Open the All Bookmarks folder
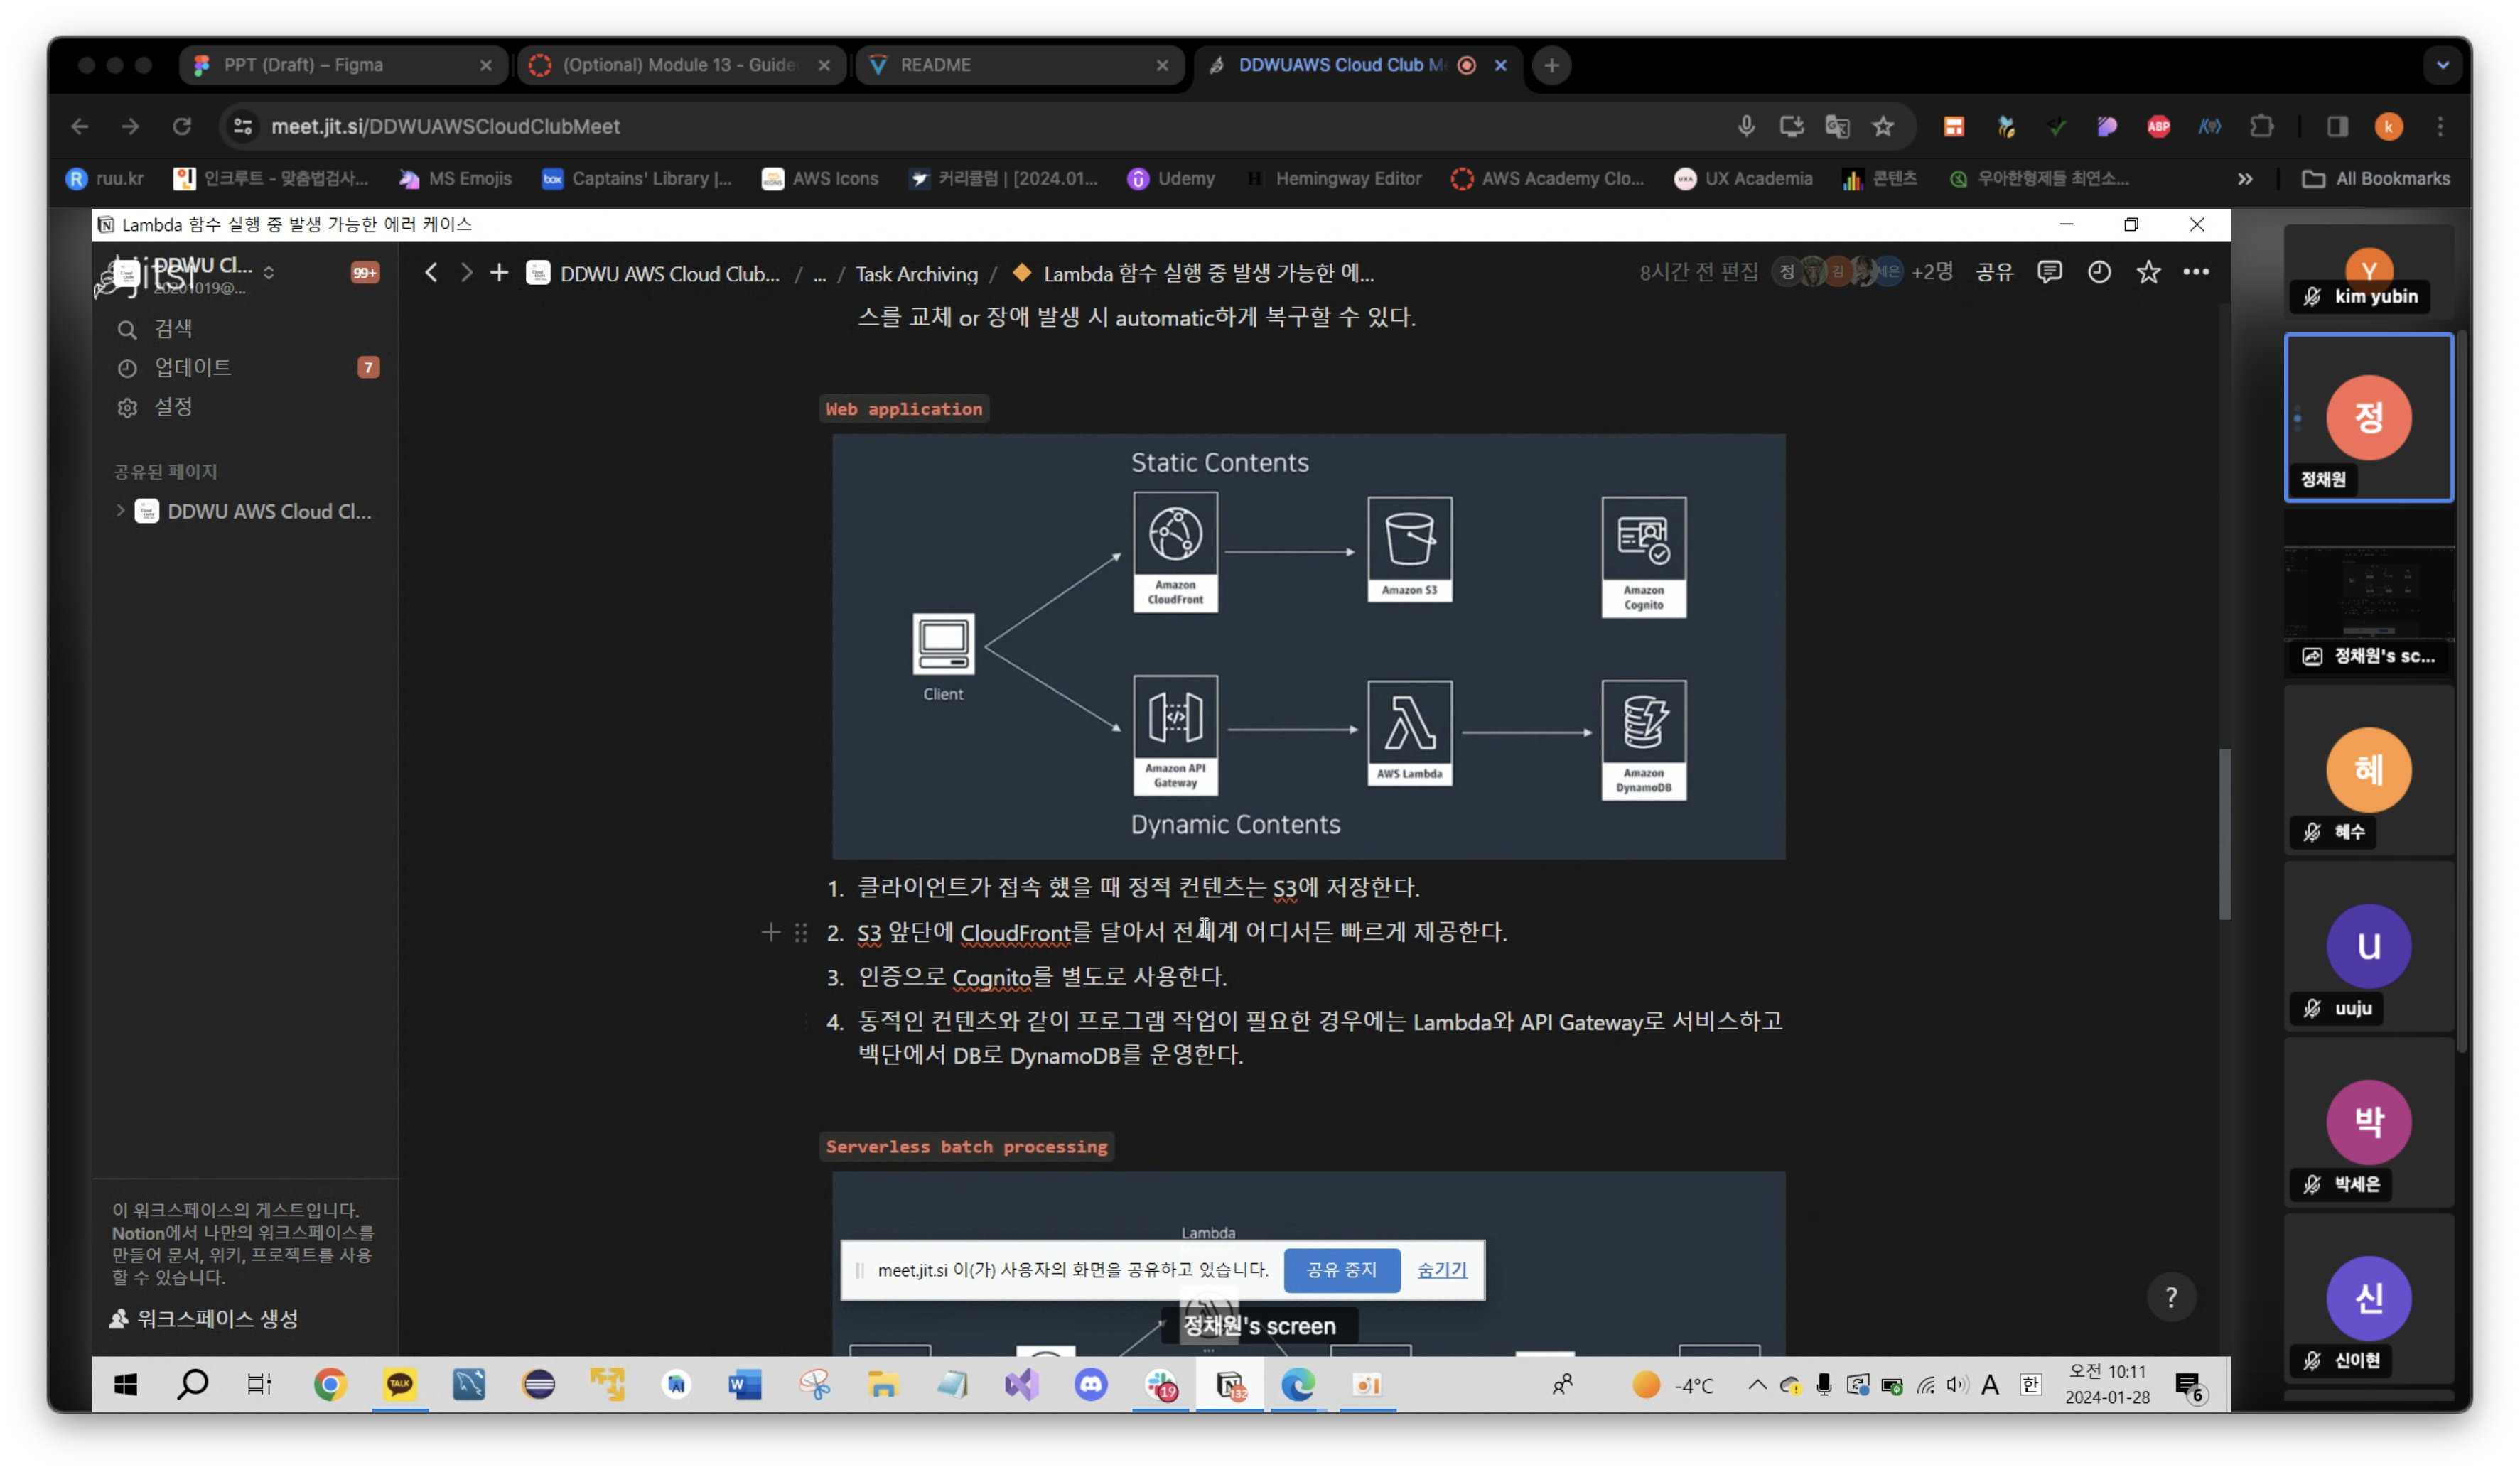The width and height of the screenshot is (2520, 1472). click(2376, 179)
